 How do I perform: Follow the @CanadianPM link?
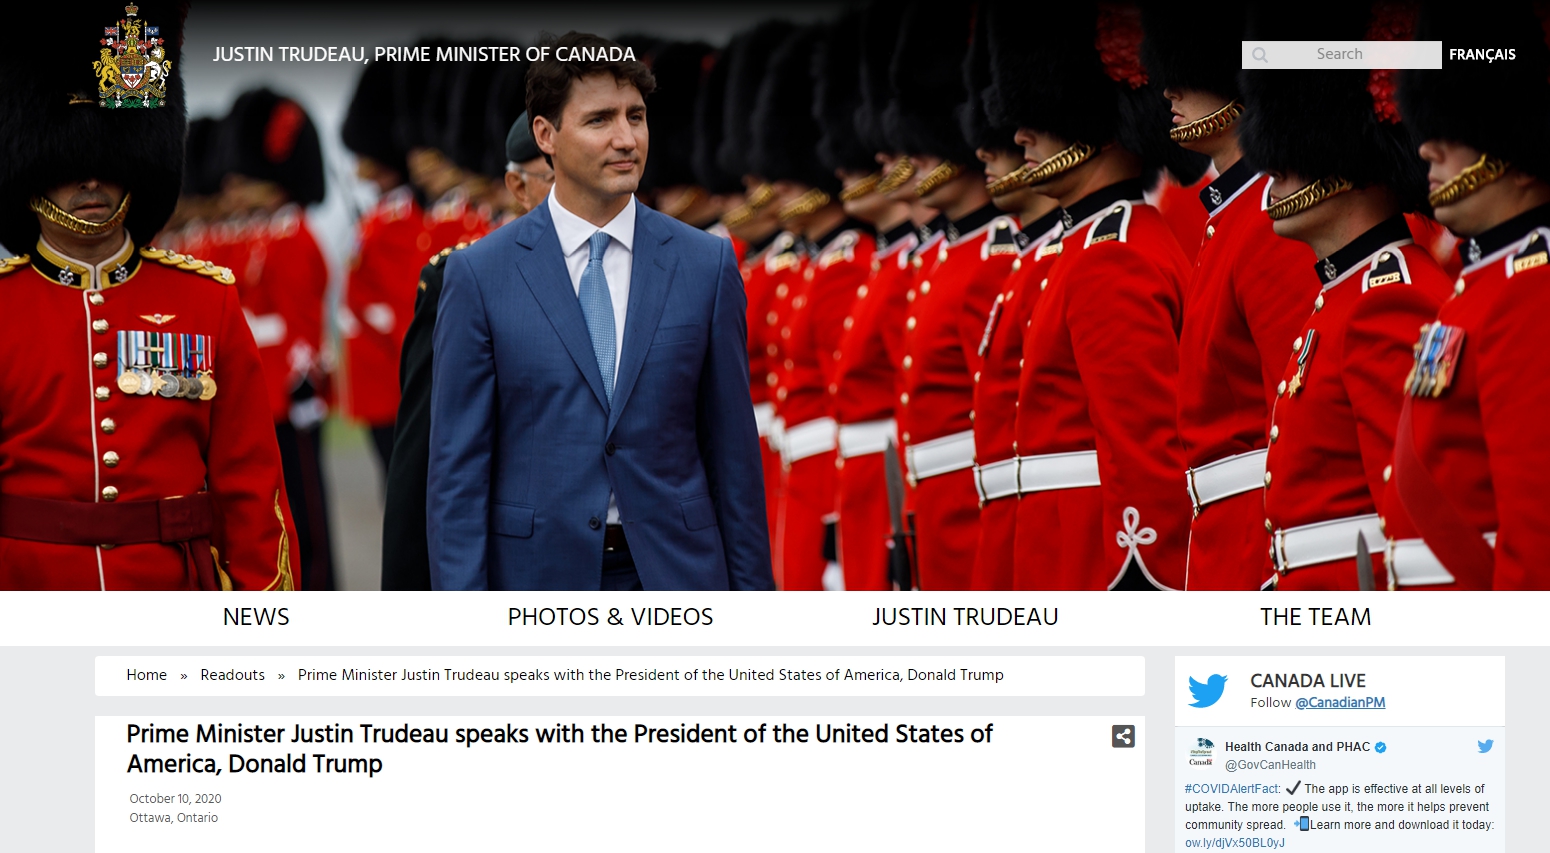(x=1340, y=703)
